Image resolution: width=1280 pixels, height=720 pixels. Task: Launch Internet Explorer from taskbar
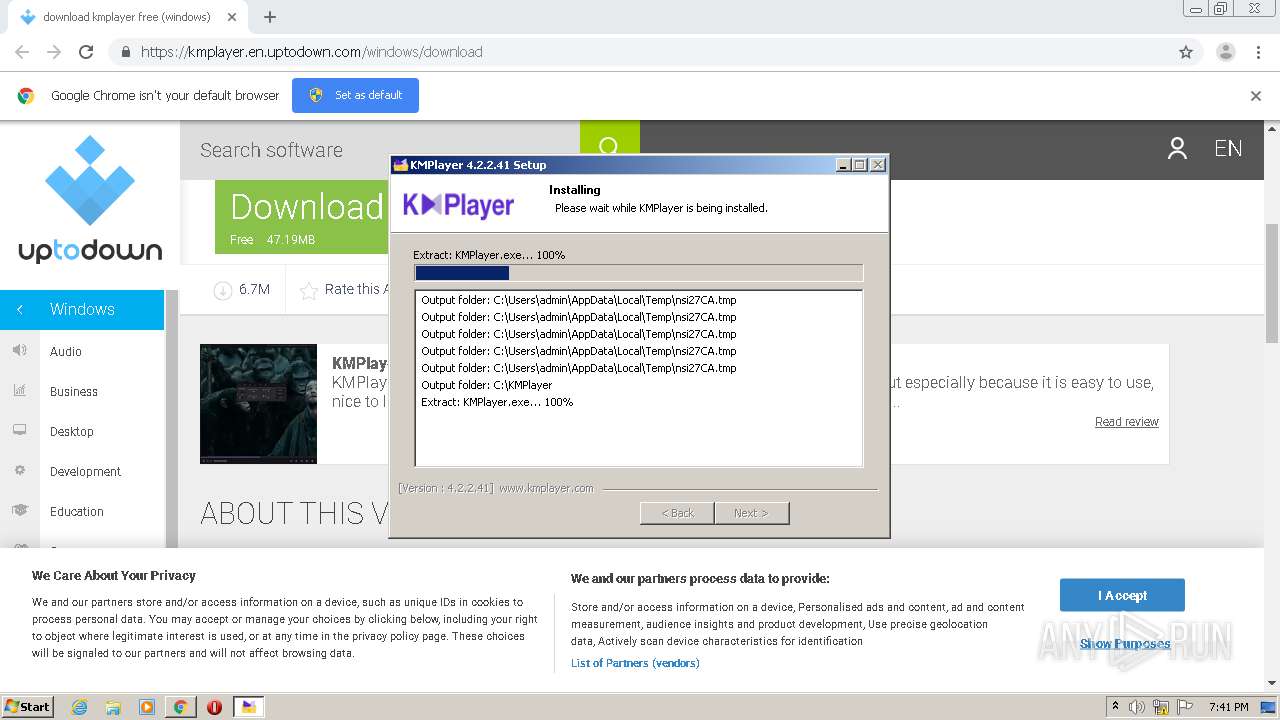(79, 707)
